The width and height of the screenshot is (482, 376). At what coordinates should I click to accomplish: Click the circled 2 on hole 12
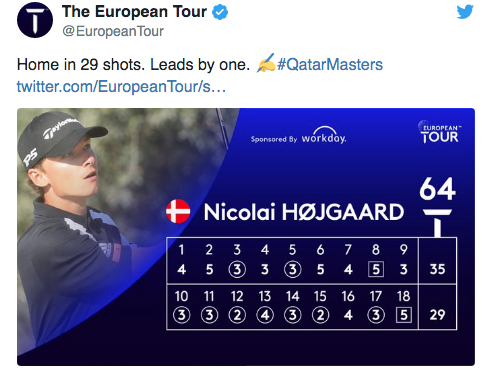pos(237,315)
